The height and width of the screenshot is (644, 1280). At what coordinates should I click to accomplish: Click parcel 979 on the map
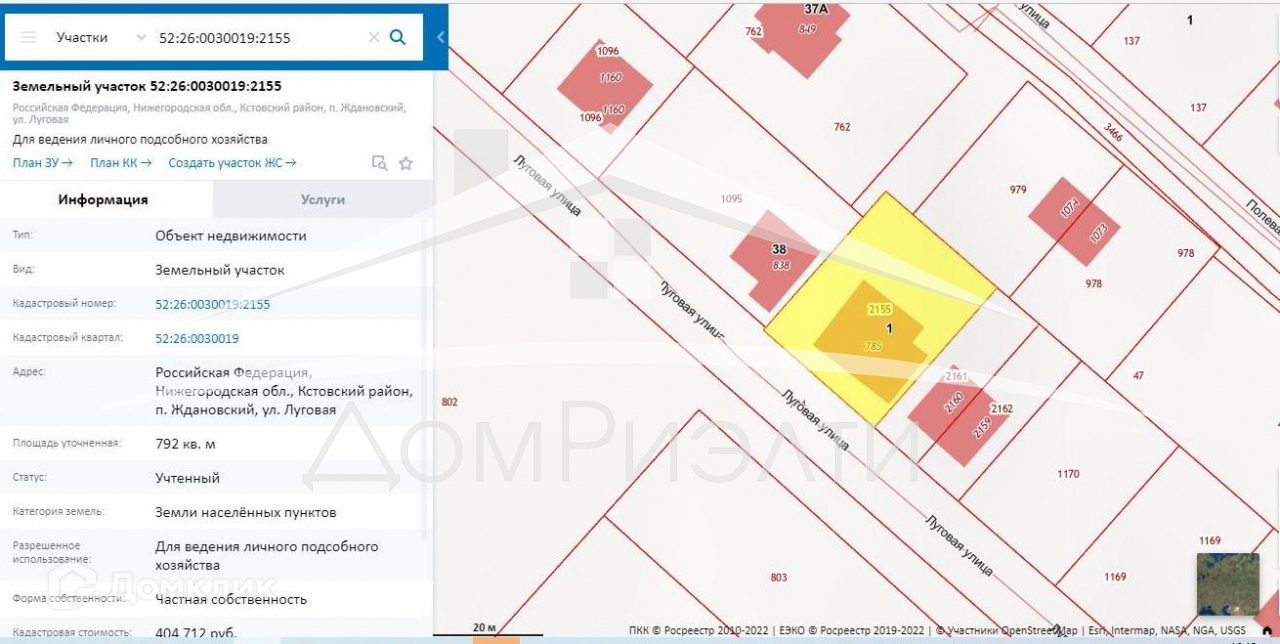click(x=1018, y=189)
